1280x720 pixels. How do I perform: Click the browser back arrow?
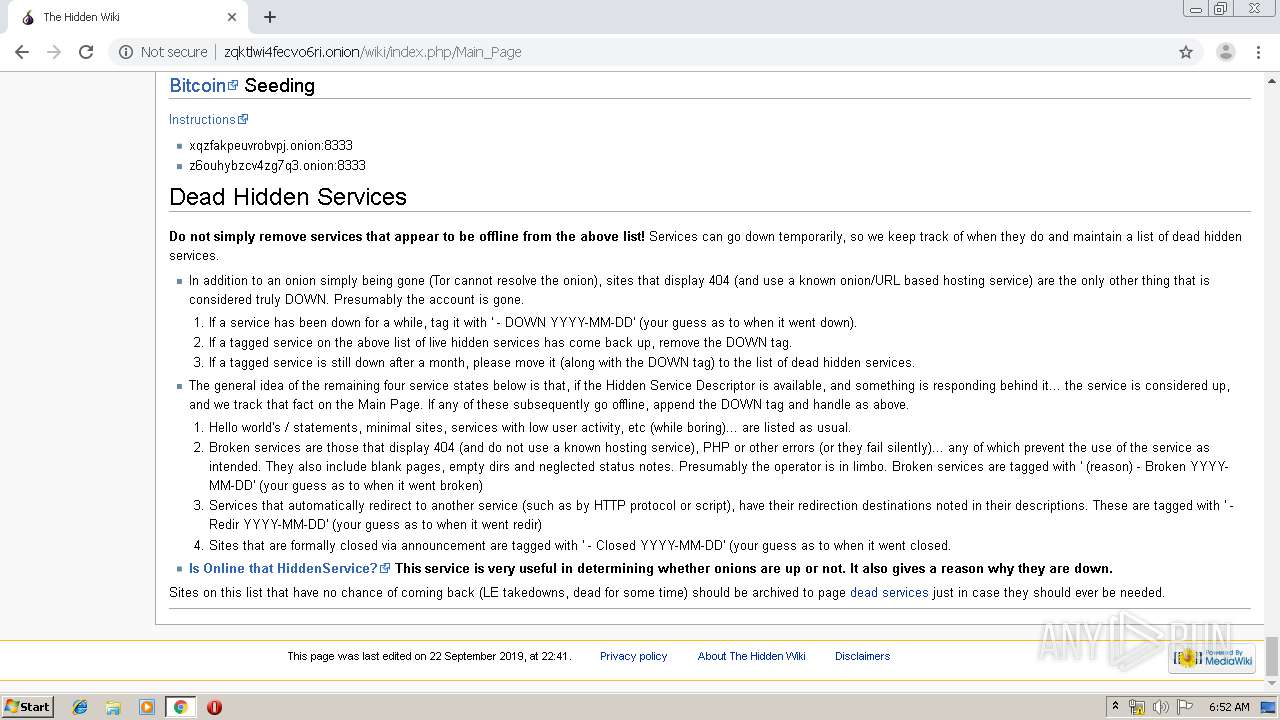point(22,52)
